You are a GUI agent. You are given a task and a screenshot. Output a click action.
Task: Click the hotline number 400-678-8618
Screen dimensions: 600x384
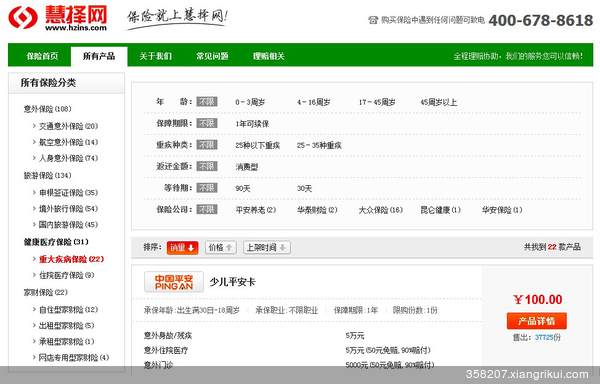(541, 20)
